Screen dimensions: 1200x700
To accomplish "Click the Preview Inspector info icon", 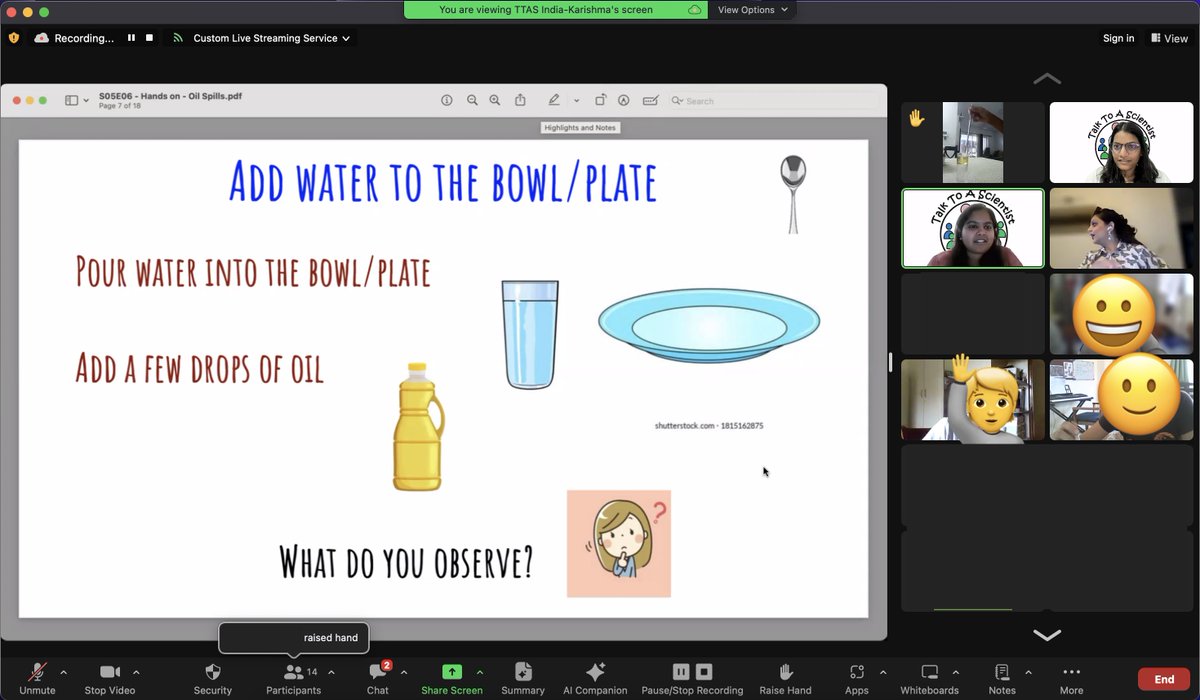I will 447,100.
